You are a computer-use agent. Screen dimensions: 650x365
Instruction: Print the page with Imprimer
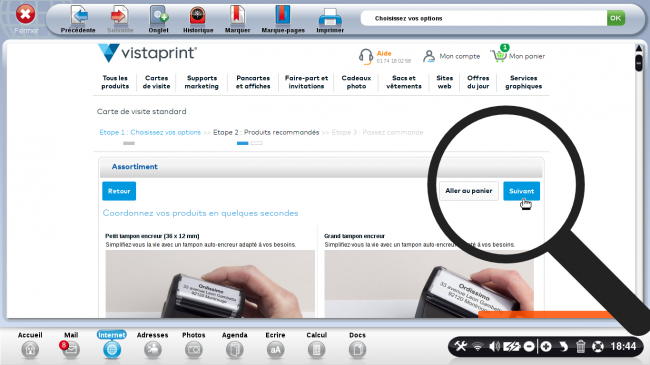[x=330, y=17]
